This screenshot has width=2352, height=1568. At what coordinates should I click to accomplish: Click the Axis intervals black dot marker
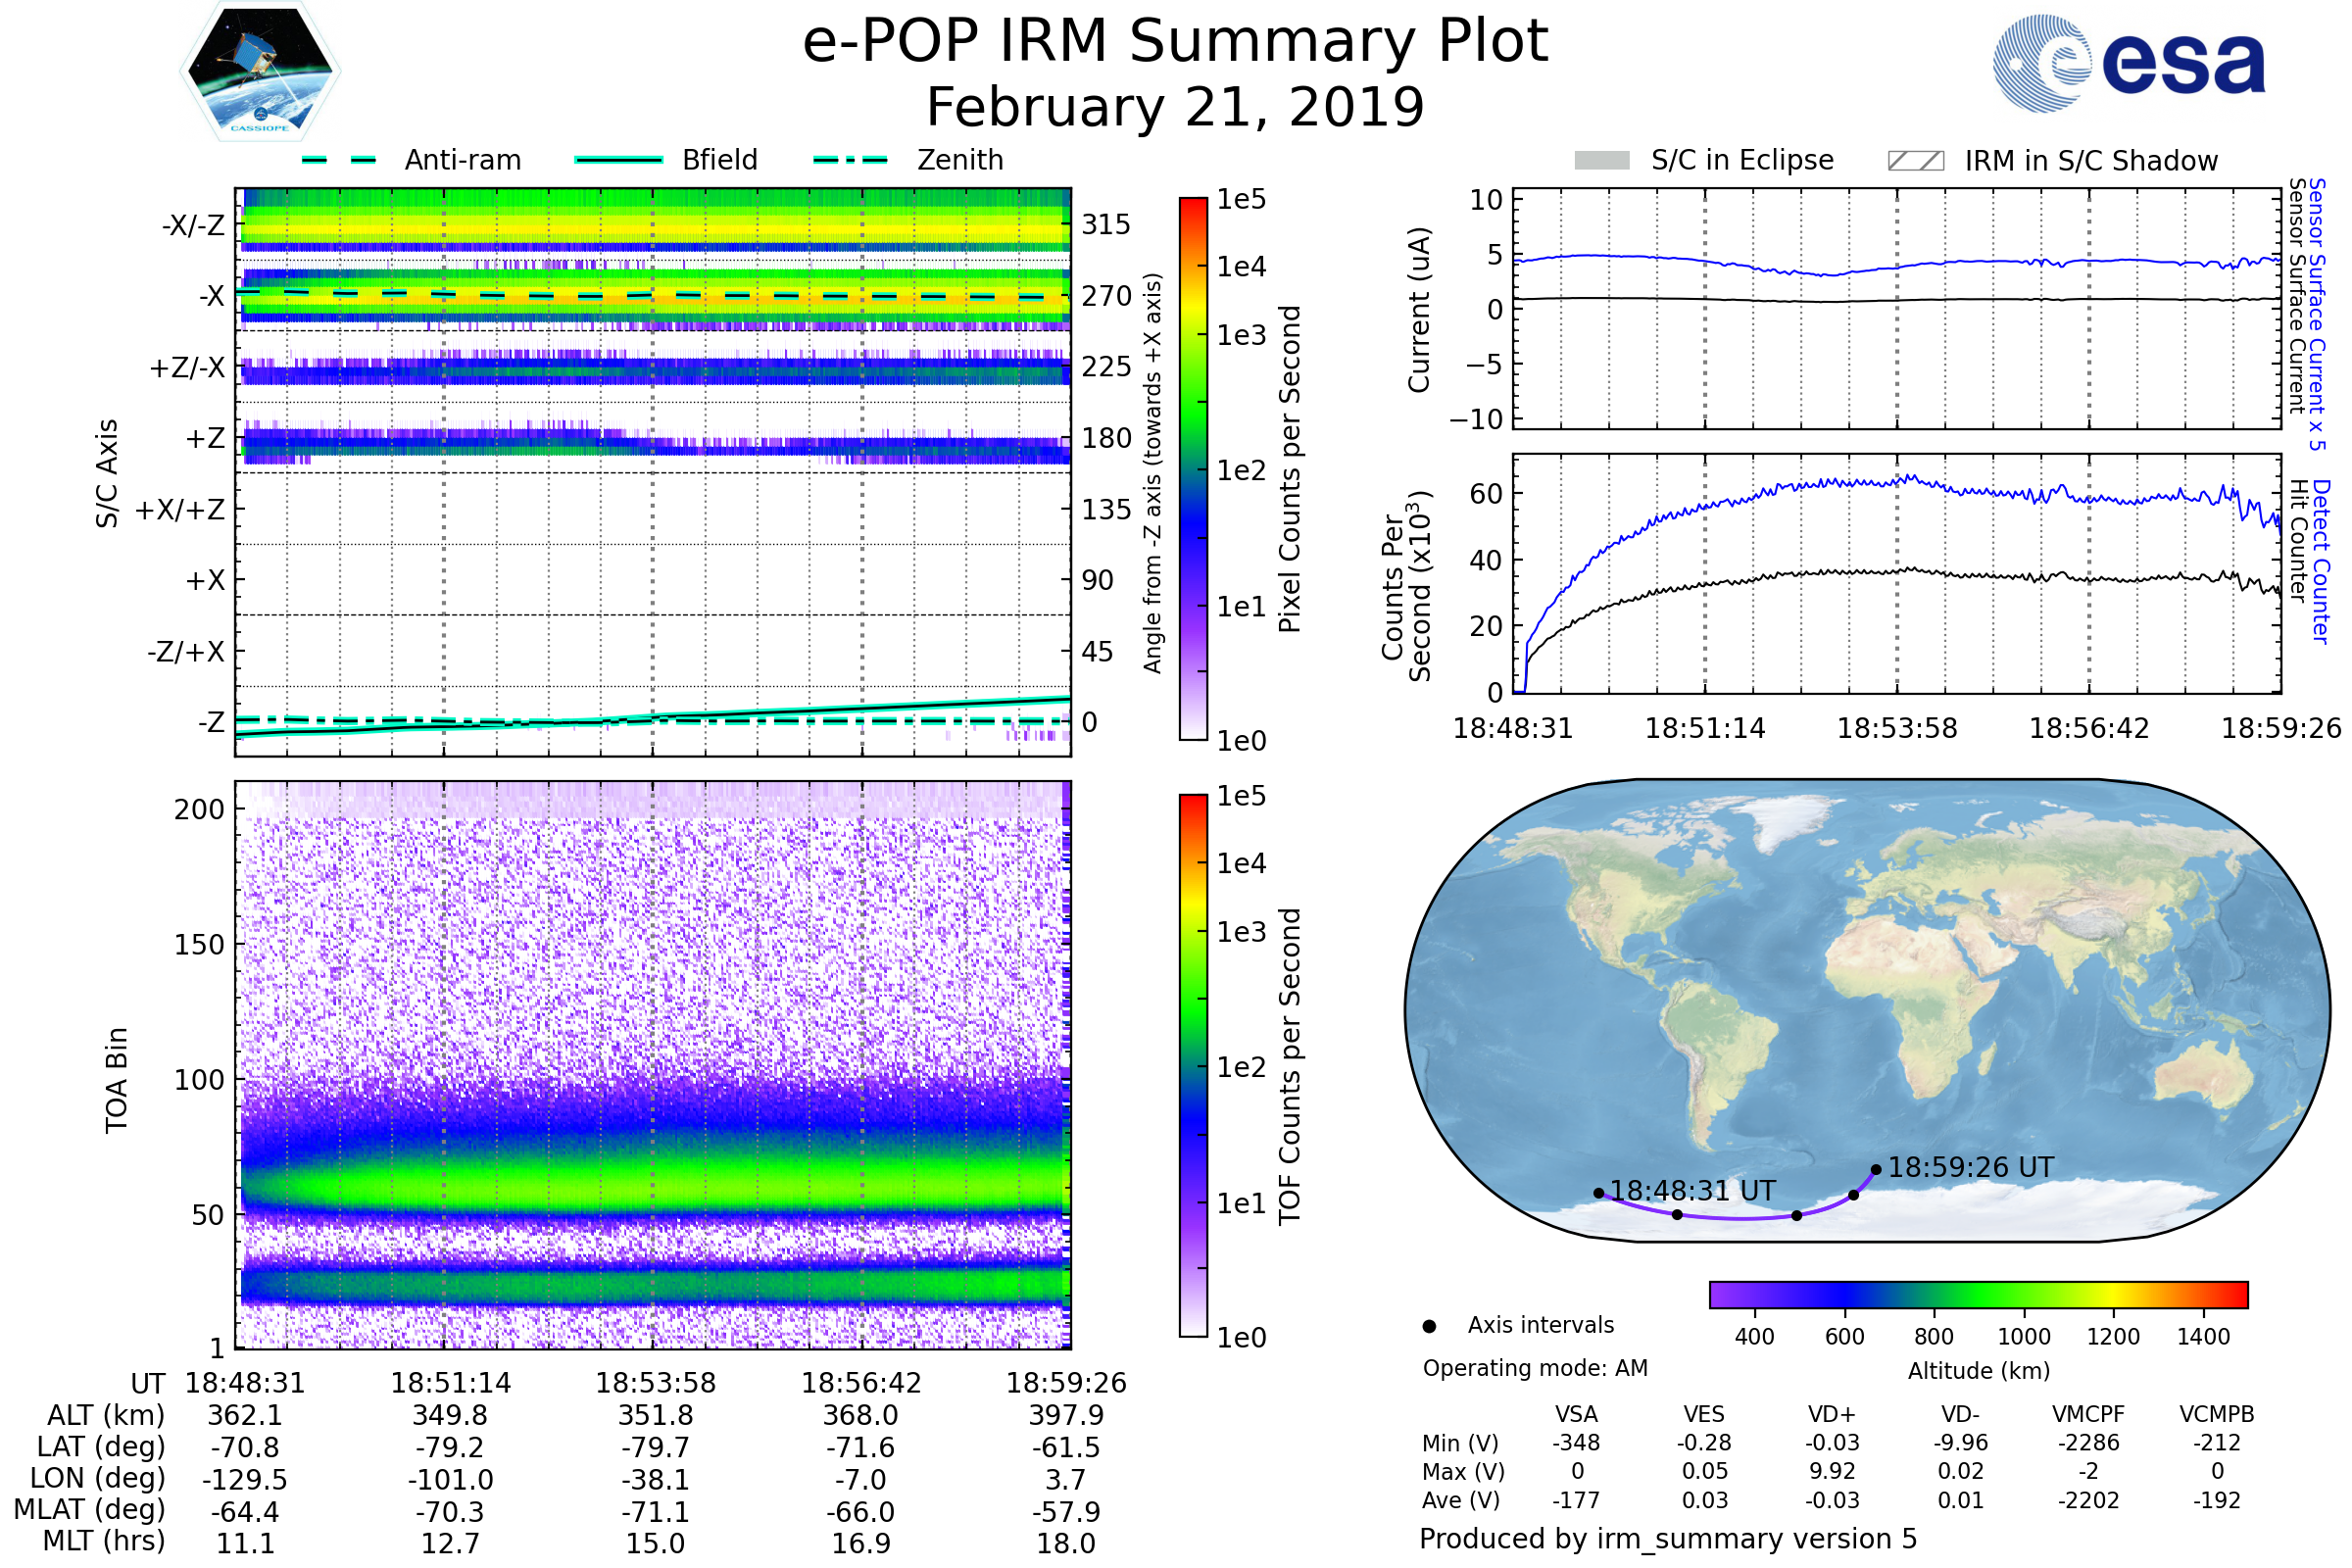[x=1429, y=1326]
